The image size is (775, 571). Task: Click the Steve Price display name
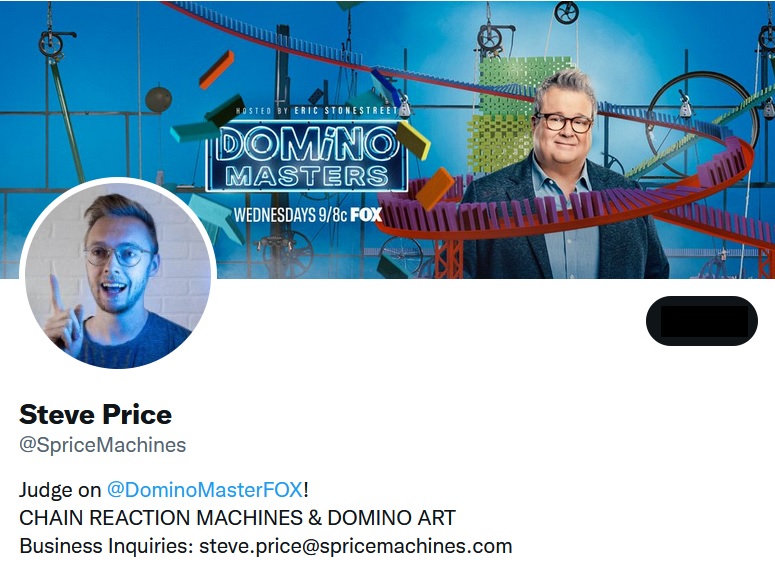click(x=95, y=414)
